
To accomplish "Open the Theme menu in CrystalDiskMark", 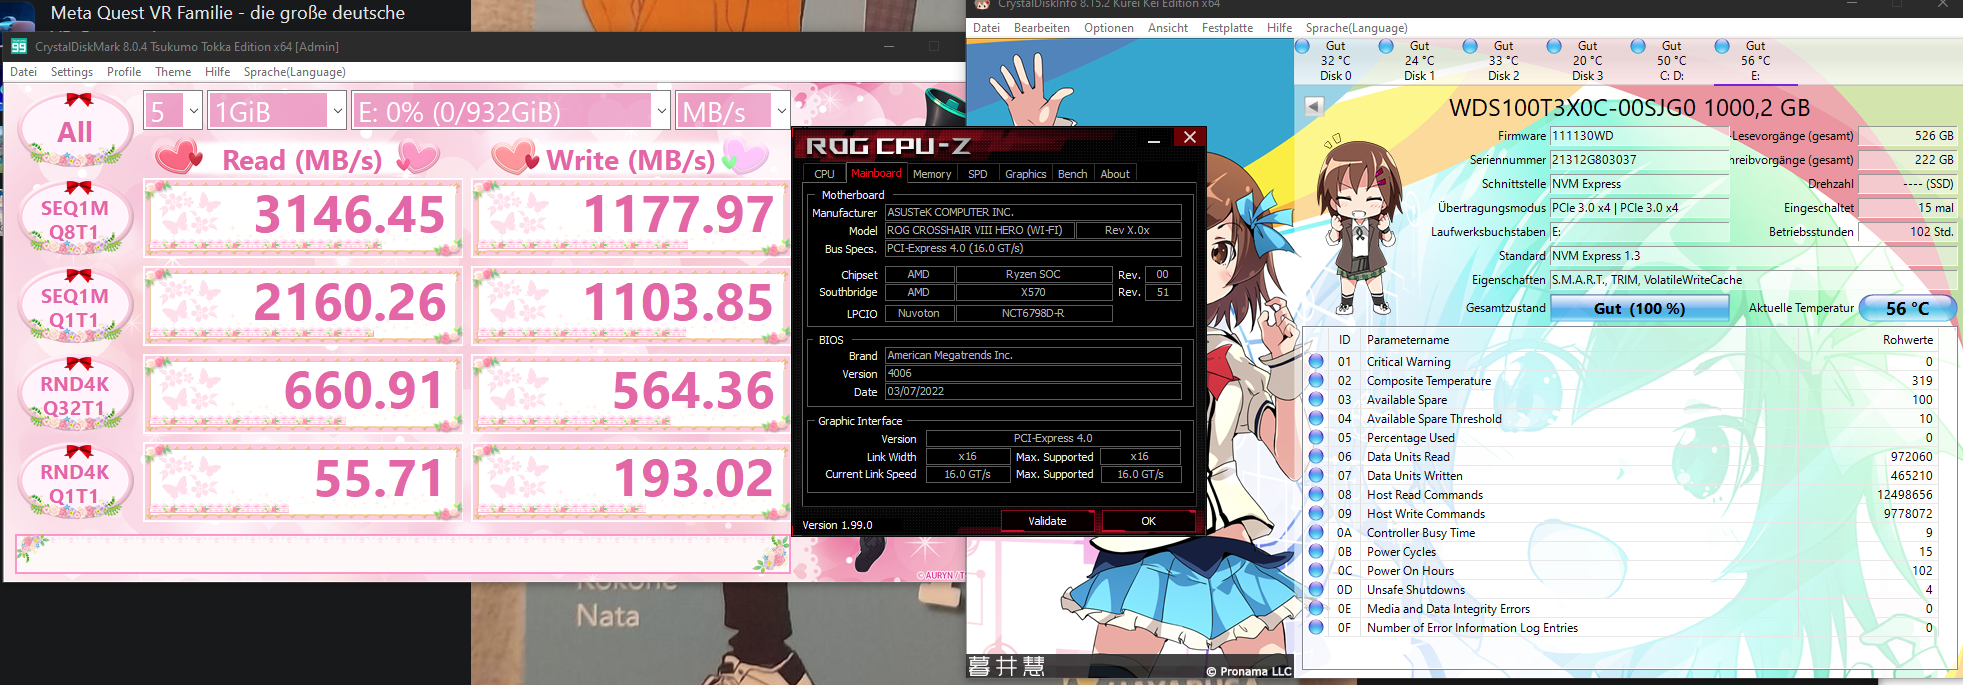I will click(173, 72).
